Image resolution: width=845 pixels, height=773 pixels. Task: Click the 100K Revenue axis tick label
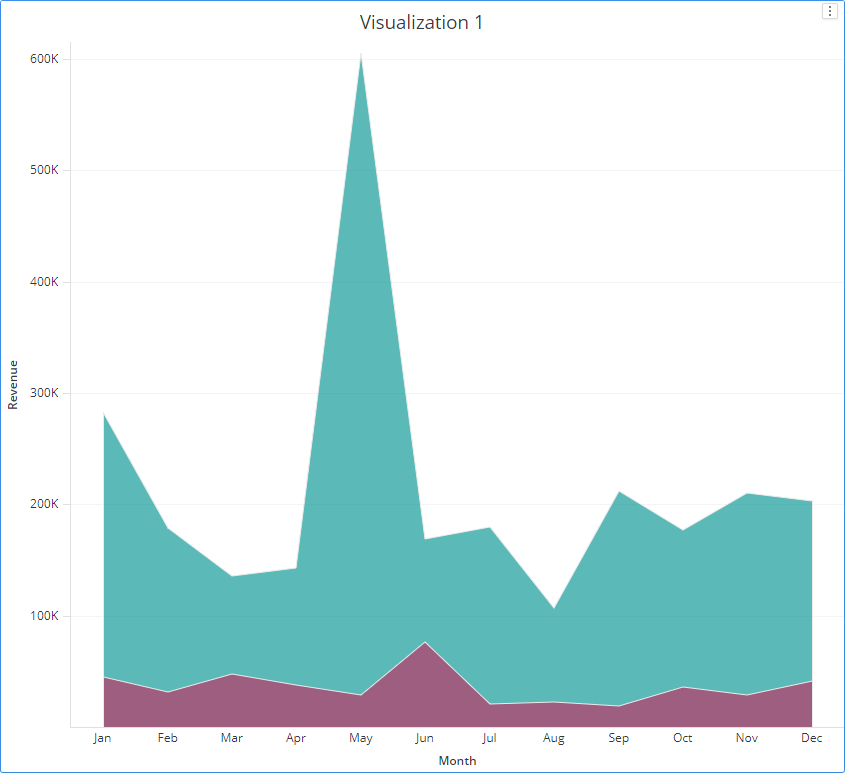tap(45, 616)
